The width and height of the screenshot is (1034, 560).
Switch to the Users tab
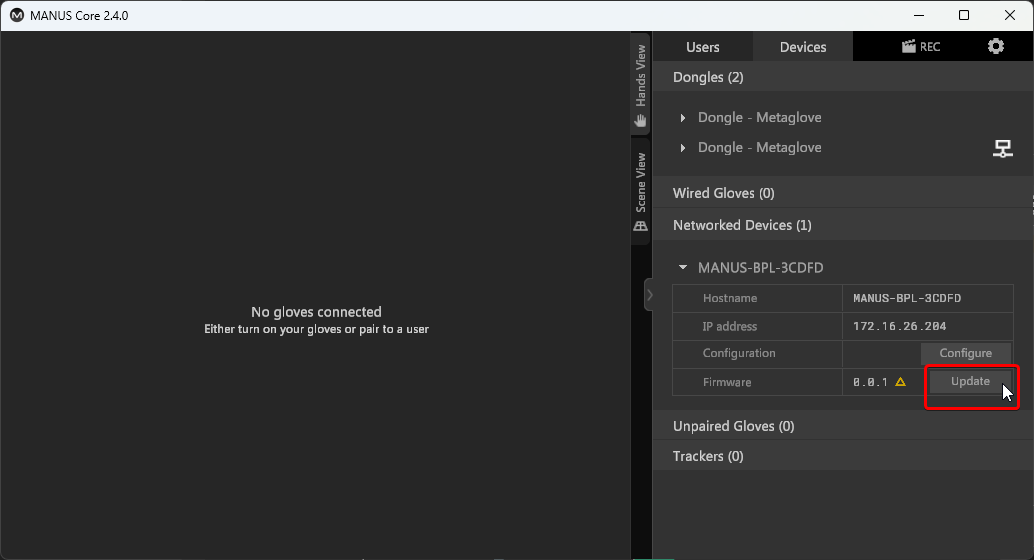702,47
